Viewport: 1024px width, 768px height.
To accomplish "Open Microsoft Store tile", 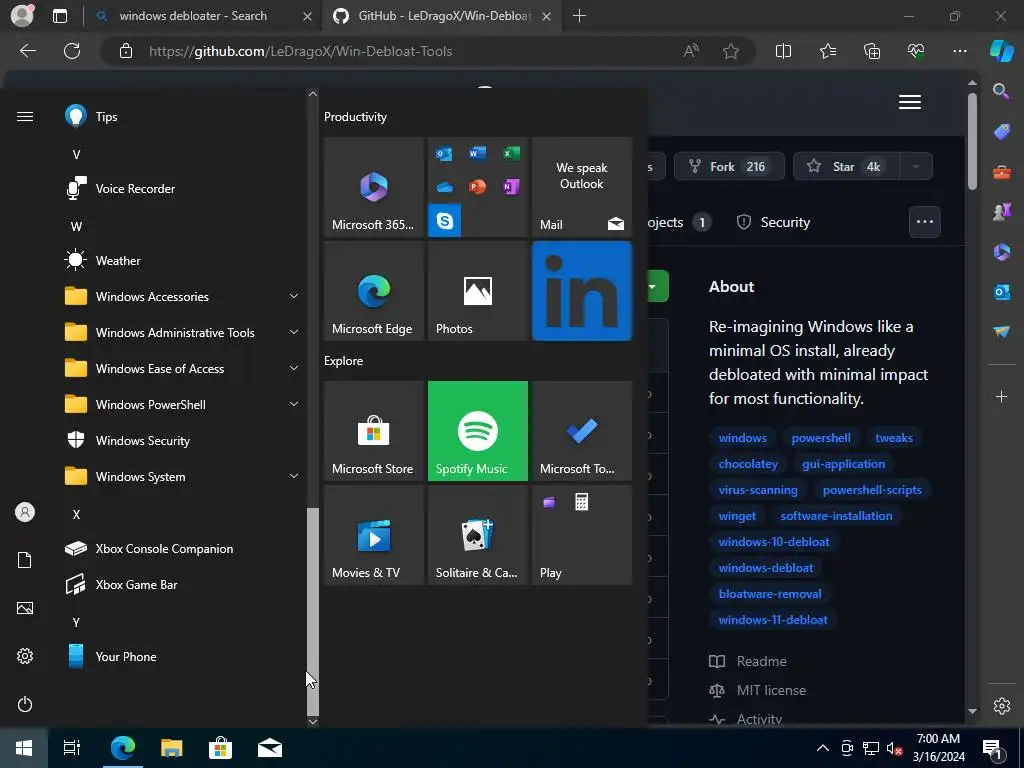I will point(374,431).
